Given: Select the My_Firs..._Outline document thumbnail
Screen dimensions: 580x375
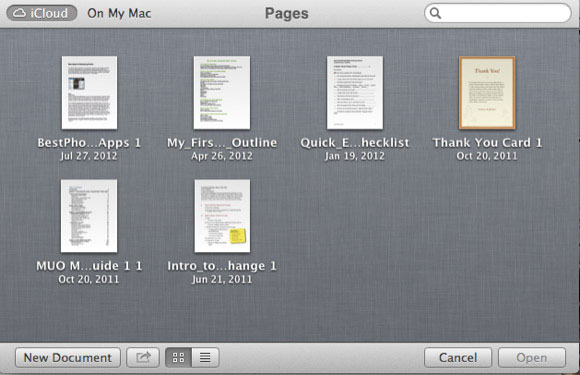Looking at the screenshot, I should [x=222, y=92].
